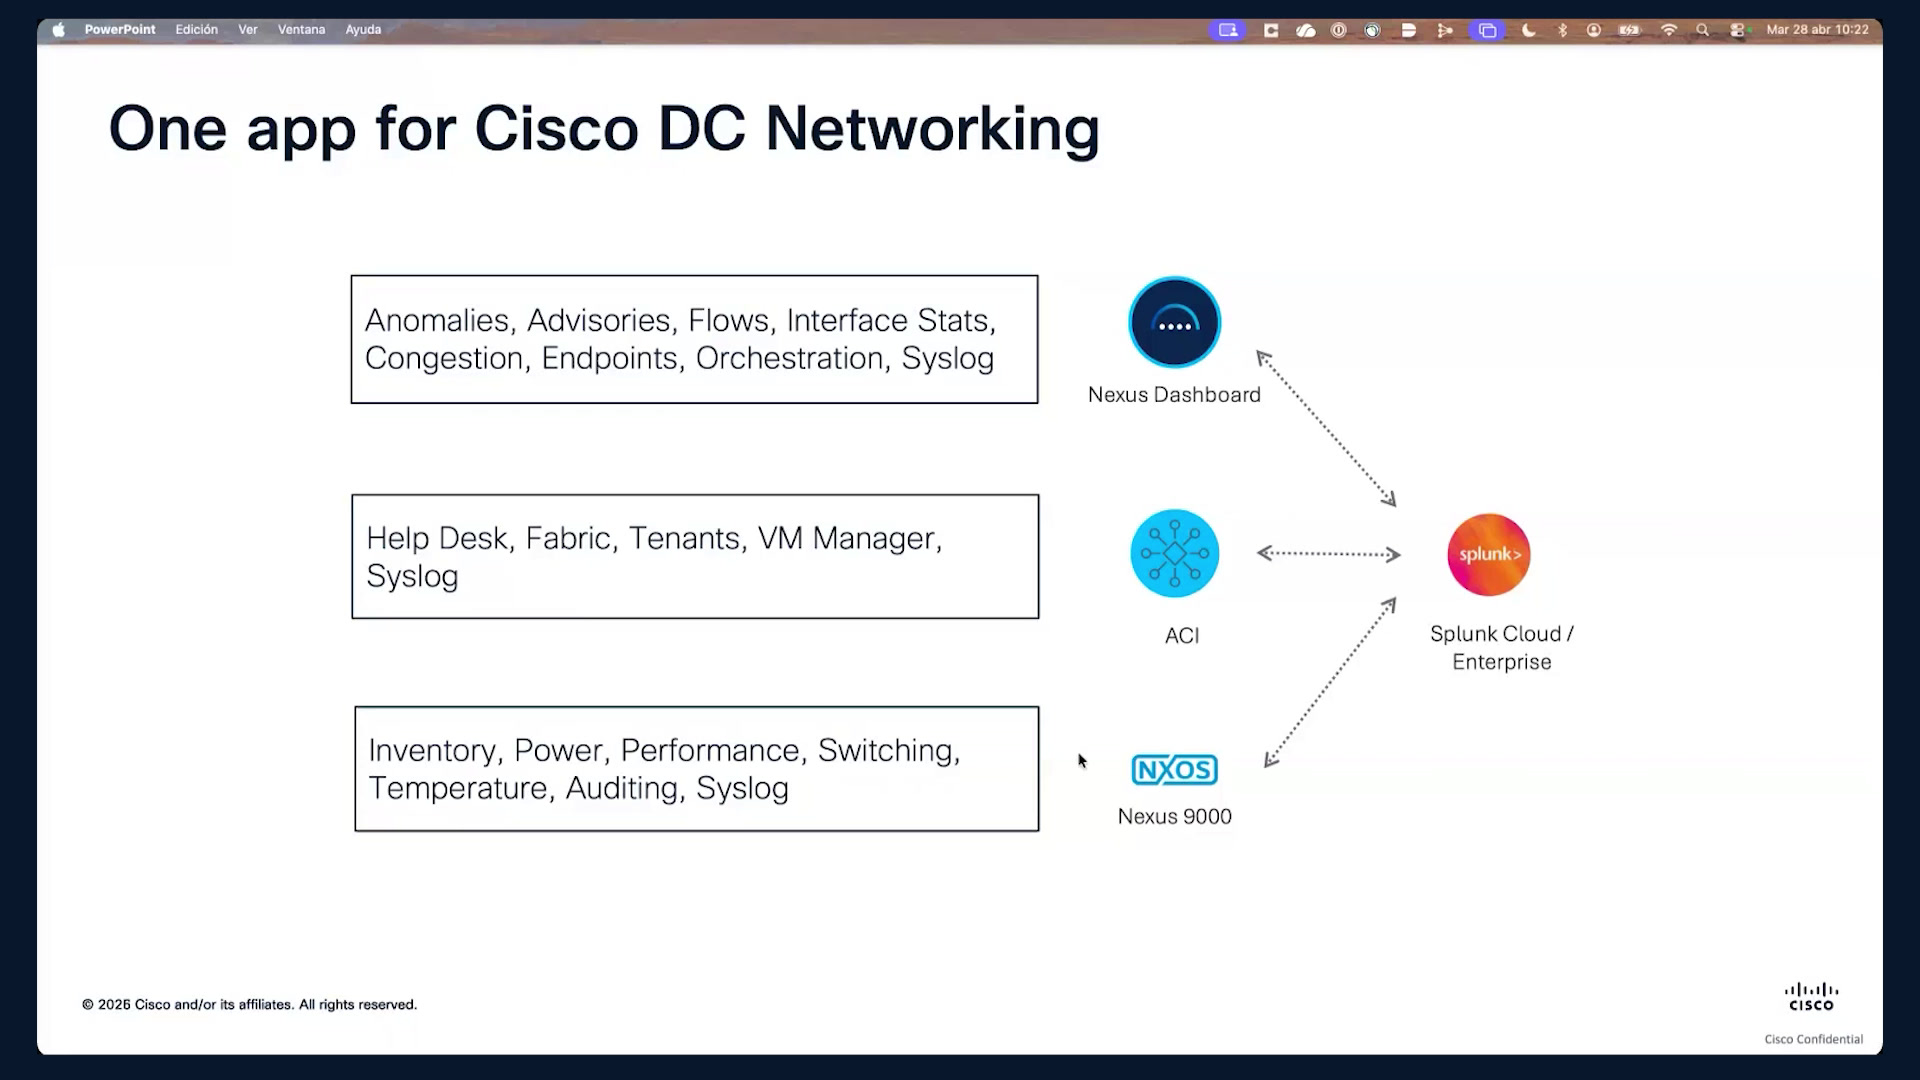The height and width of the screenshot is (1080, 1920).
Task: Click the screen sharing presenter icon in menu bar
Action: pyautogui.click(x=1228, y=30)
